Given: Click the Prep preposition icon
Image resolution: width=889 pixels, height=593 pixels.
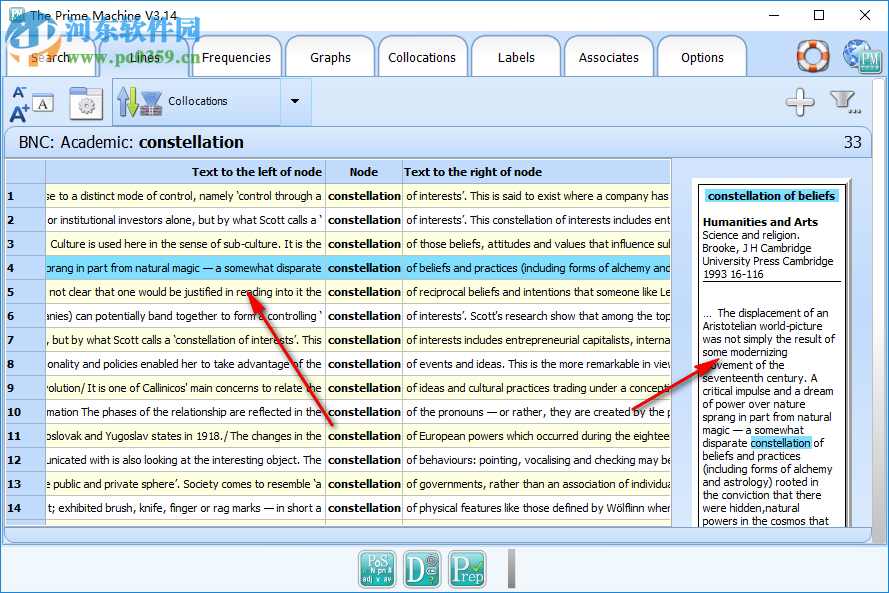Looking at the screenshot, I should (467, 569).
